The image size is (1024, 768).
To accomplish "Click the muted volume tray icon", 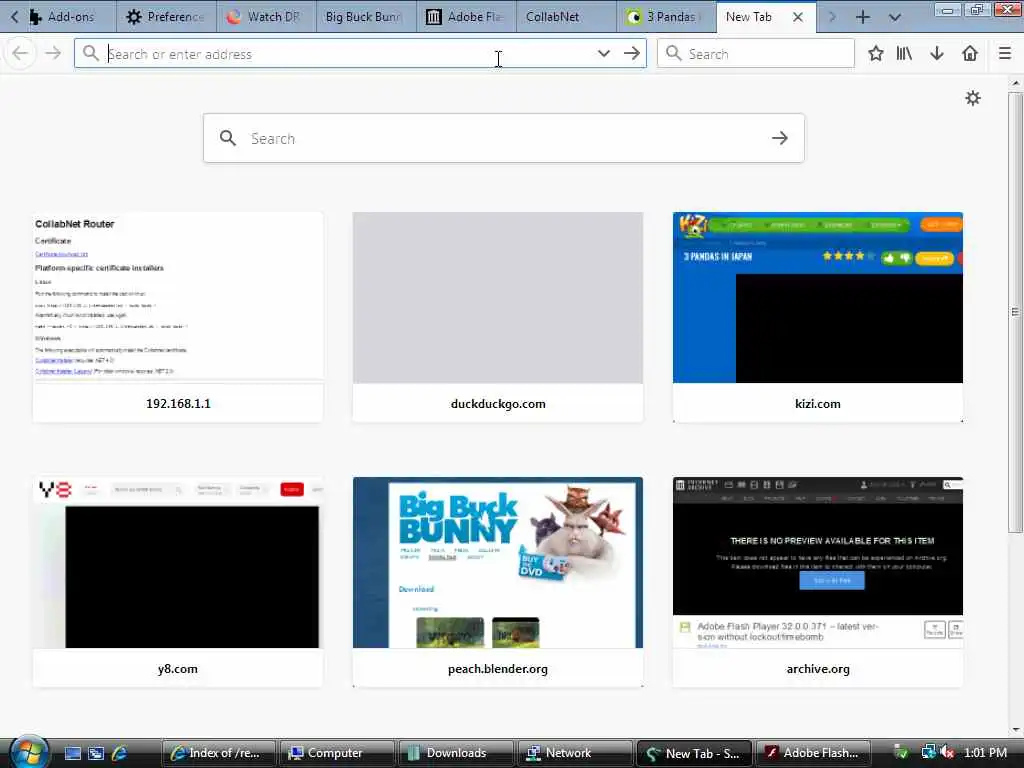I will point(948,753).
